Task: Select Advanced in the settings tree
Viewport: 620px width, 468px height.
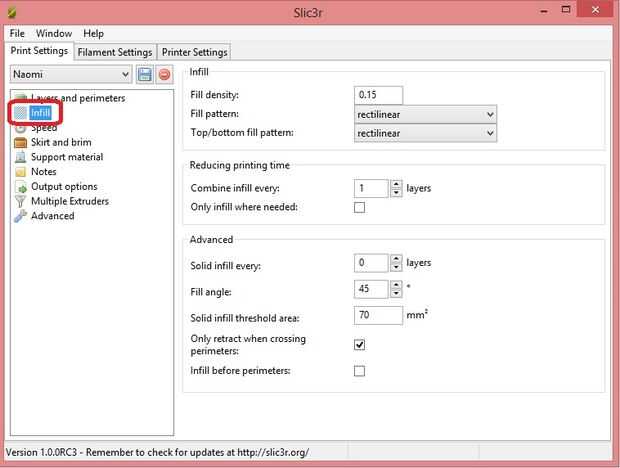Action: pos(53,216)
